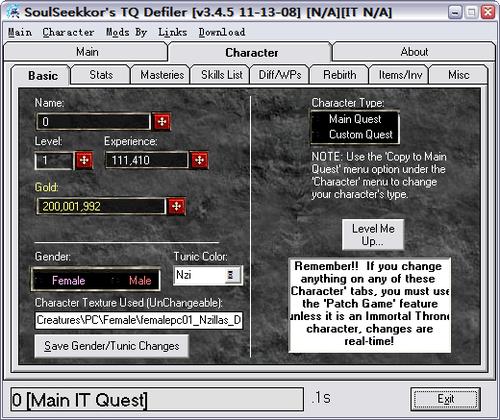Minimize the TQ Defiler window
Image resolution: width=500 pixels, height=420 pixels.
pos(455,13)
